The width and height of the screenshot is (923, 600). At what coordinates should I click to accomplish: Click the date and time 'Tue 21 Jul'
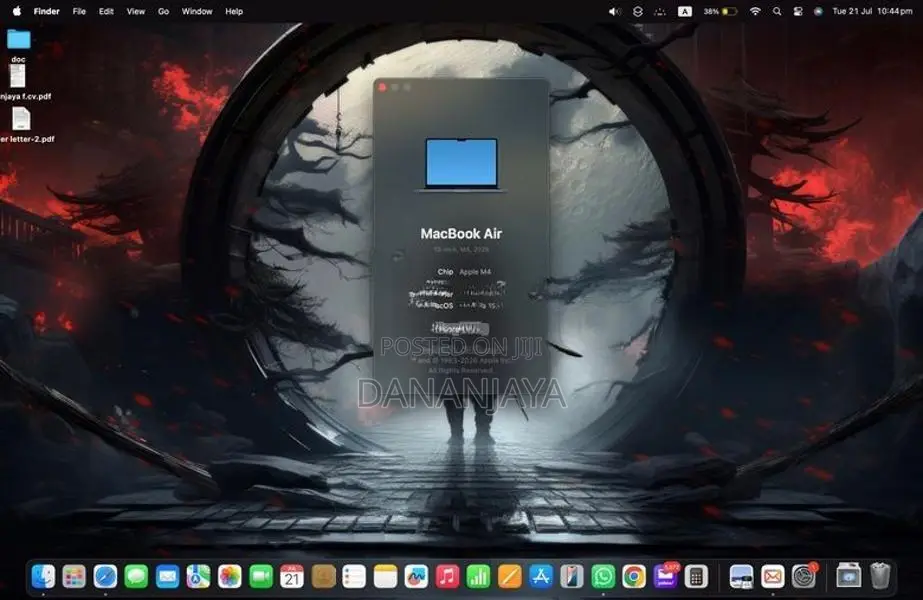pos(872,11)
